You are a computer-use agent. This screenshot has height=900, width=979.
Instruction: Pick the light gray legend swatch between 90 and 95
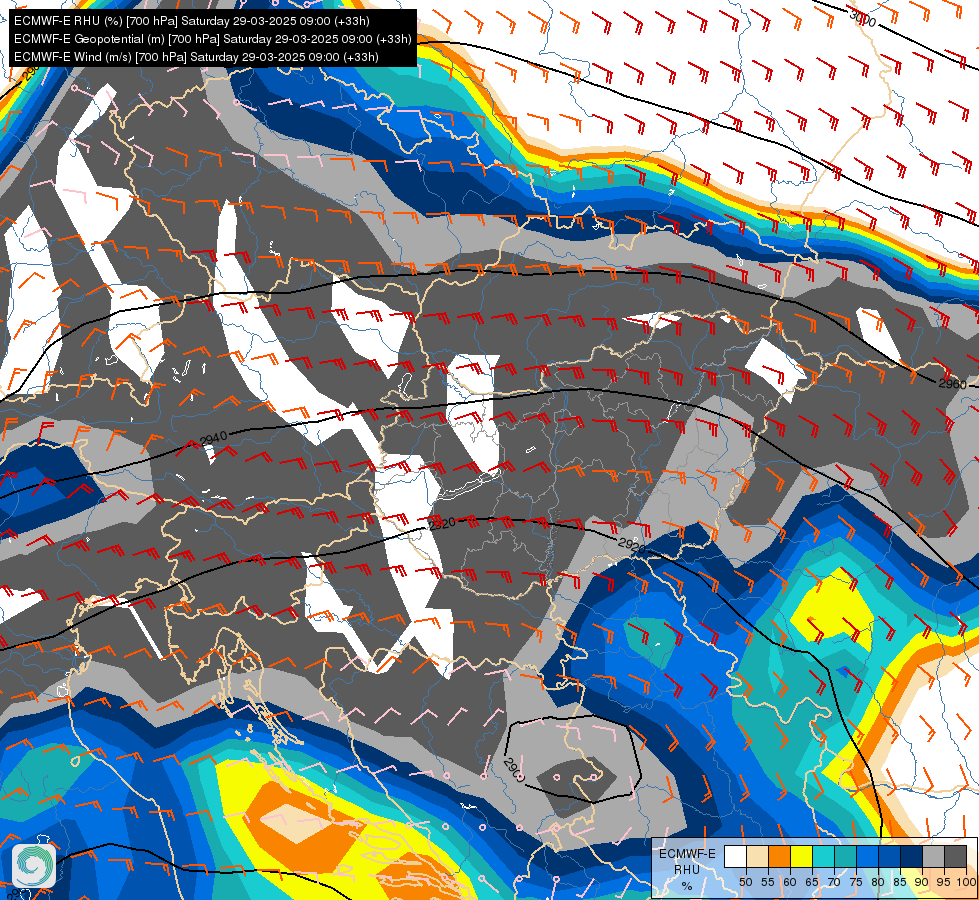pyautogui.click(x=933, y=856)
